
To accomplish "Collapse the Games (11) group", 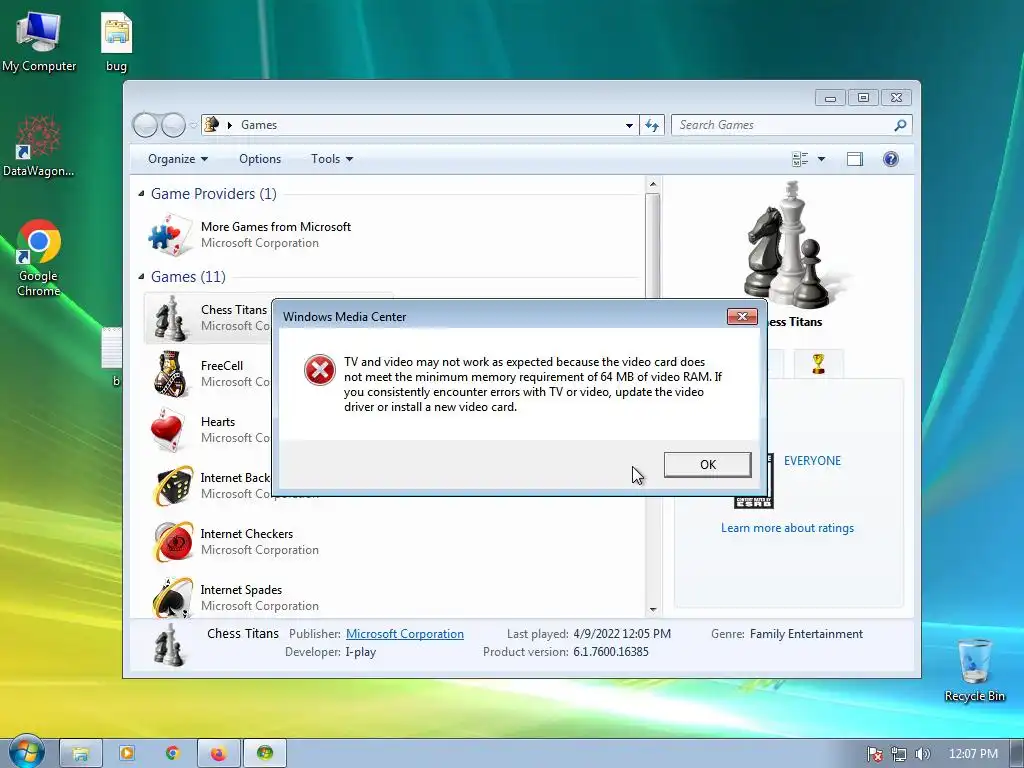I will coord(142,276).
